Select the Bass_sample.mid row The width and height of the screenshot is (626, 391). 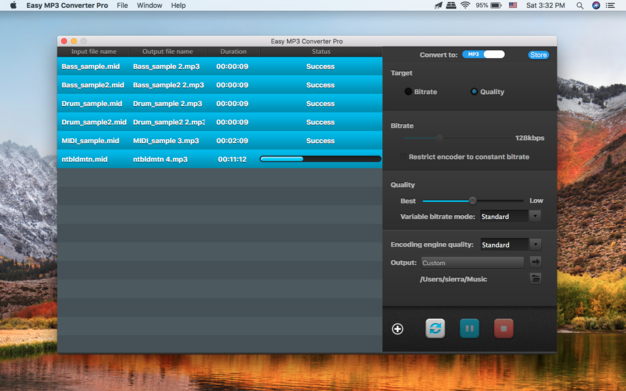coord(220,66)
